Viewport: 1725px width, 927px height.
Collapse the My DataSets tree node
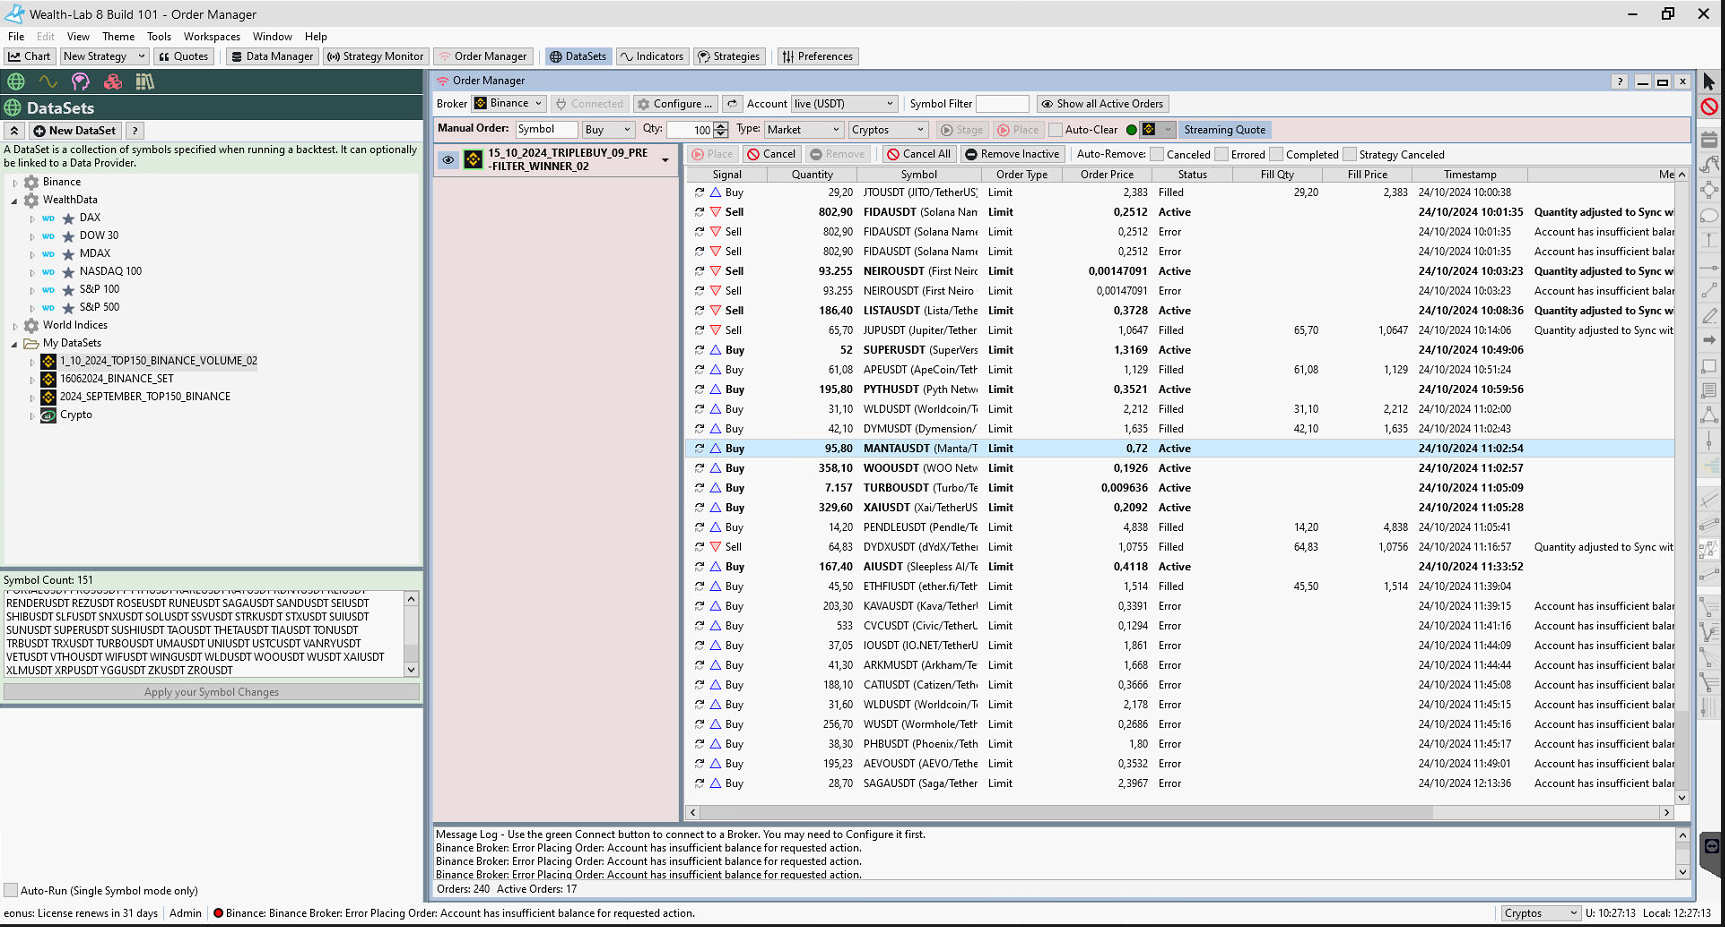tap(15, 344)
